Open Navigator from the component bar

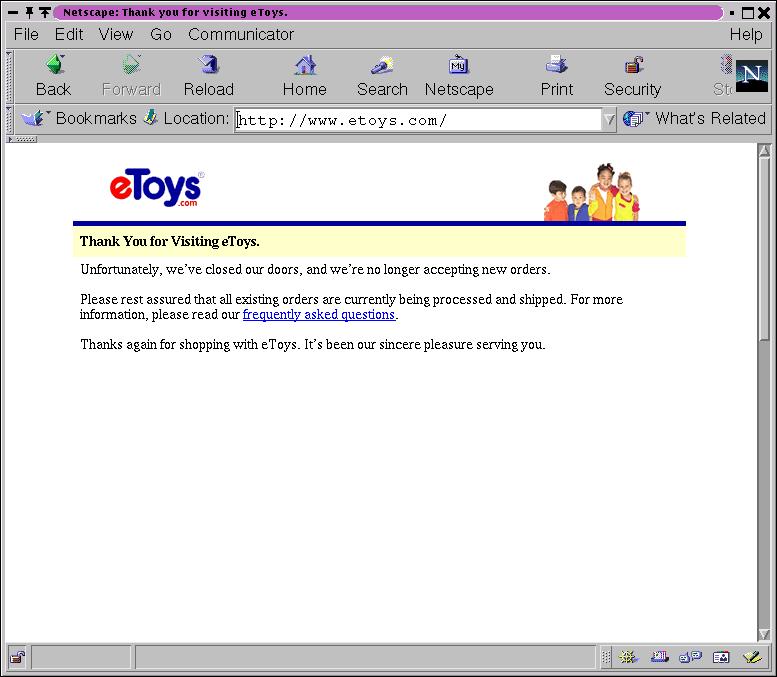(x=628, y=657)
